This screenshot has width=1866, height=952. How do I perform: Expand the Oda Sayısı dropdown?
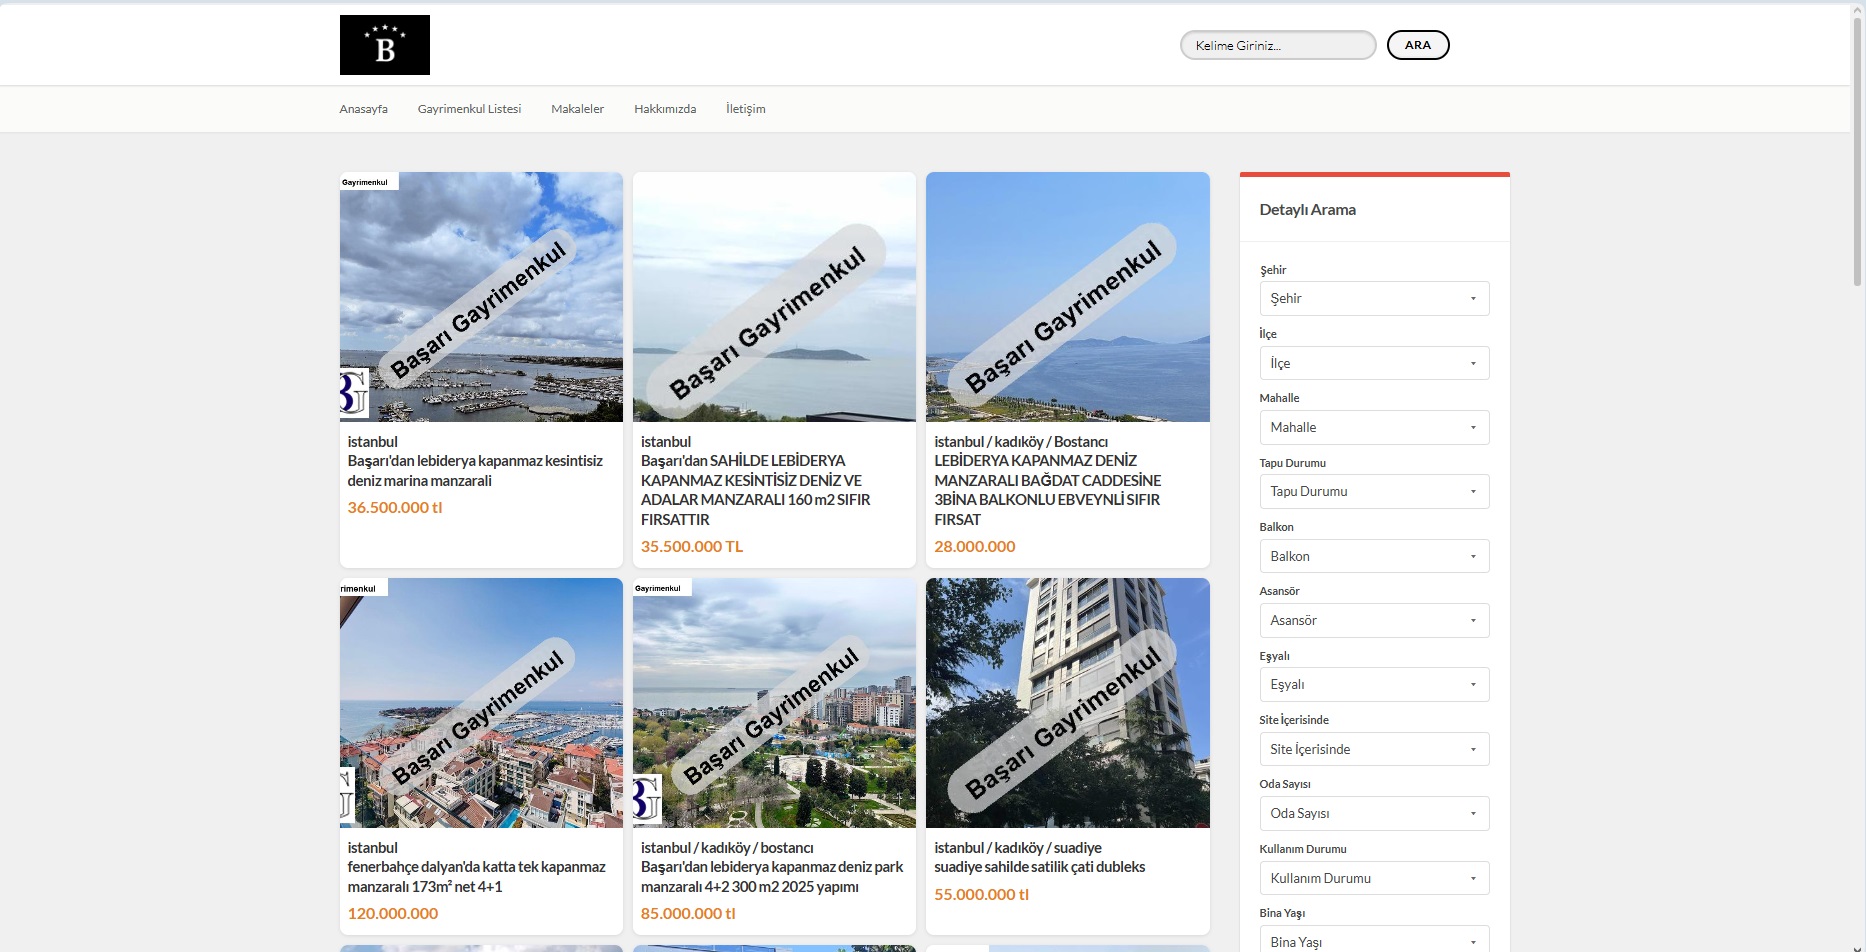click(1374, 813)
